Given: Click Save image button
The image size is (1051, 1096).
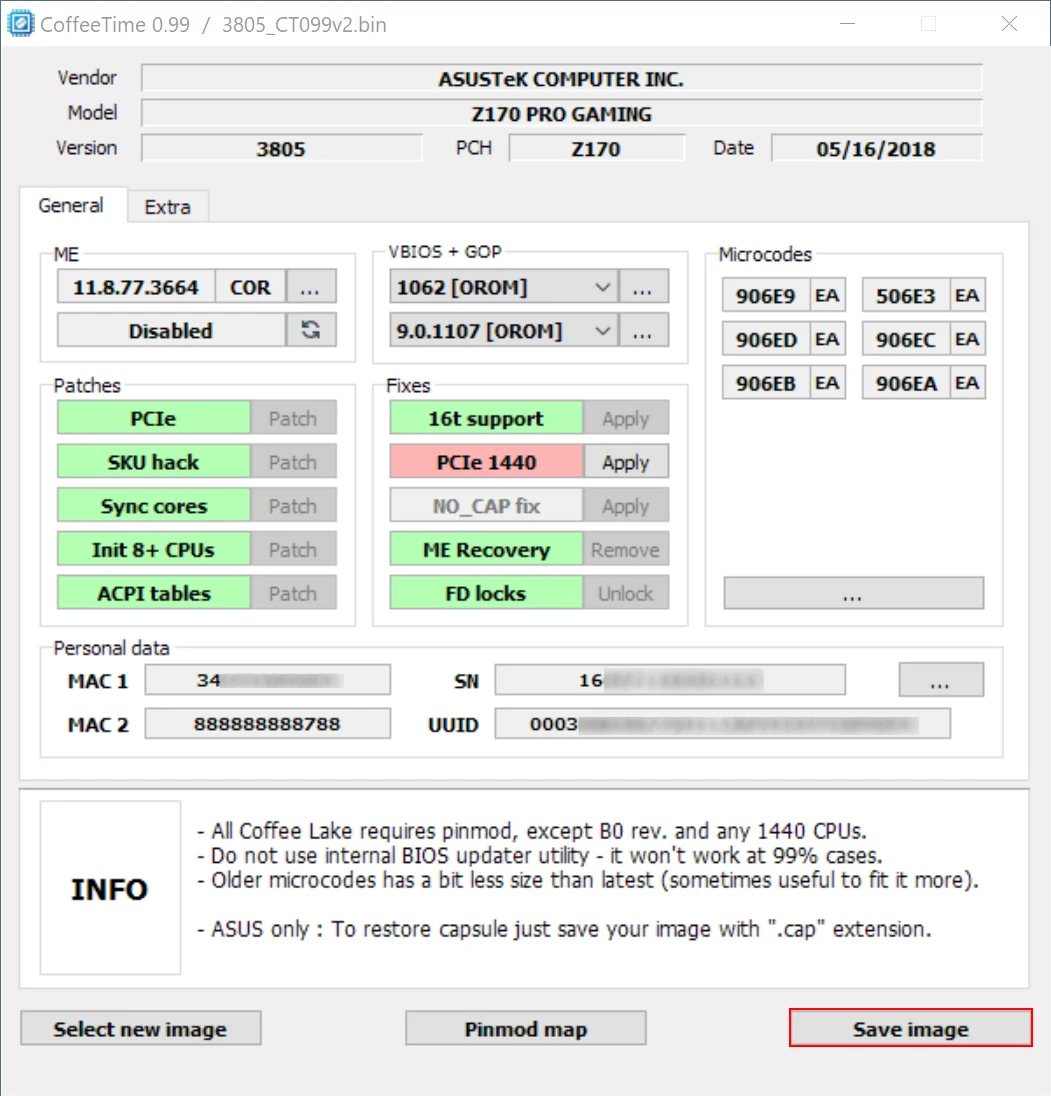Looking at the screenshot, I should click(911, 1028).
